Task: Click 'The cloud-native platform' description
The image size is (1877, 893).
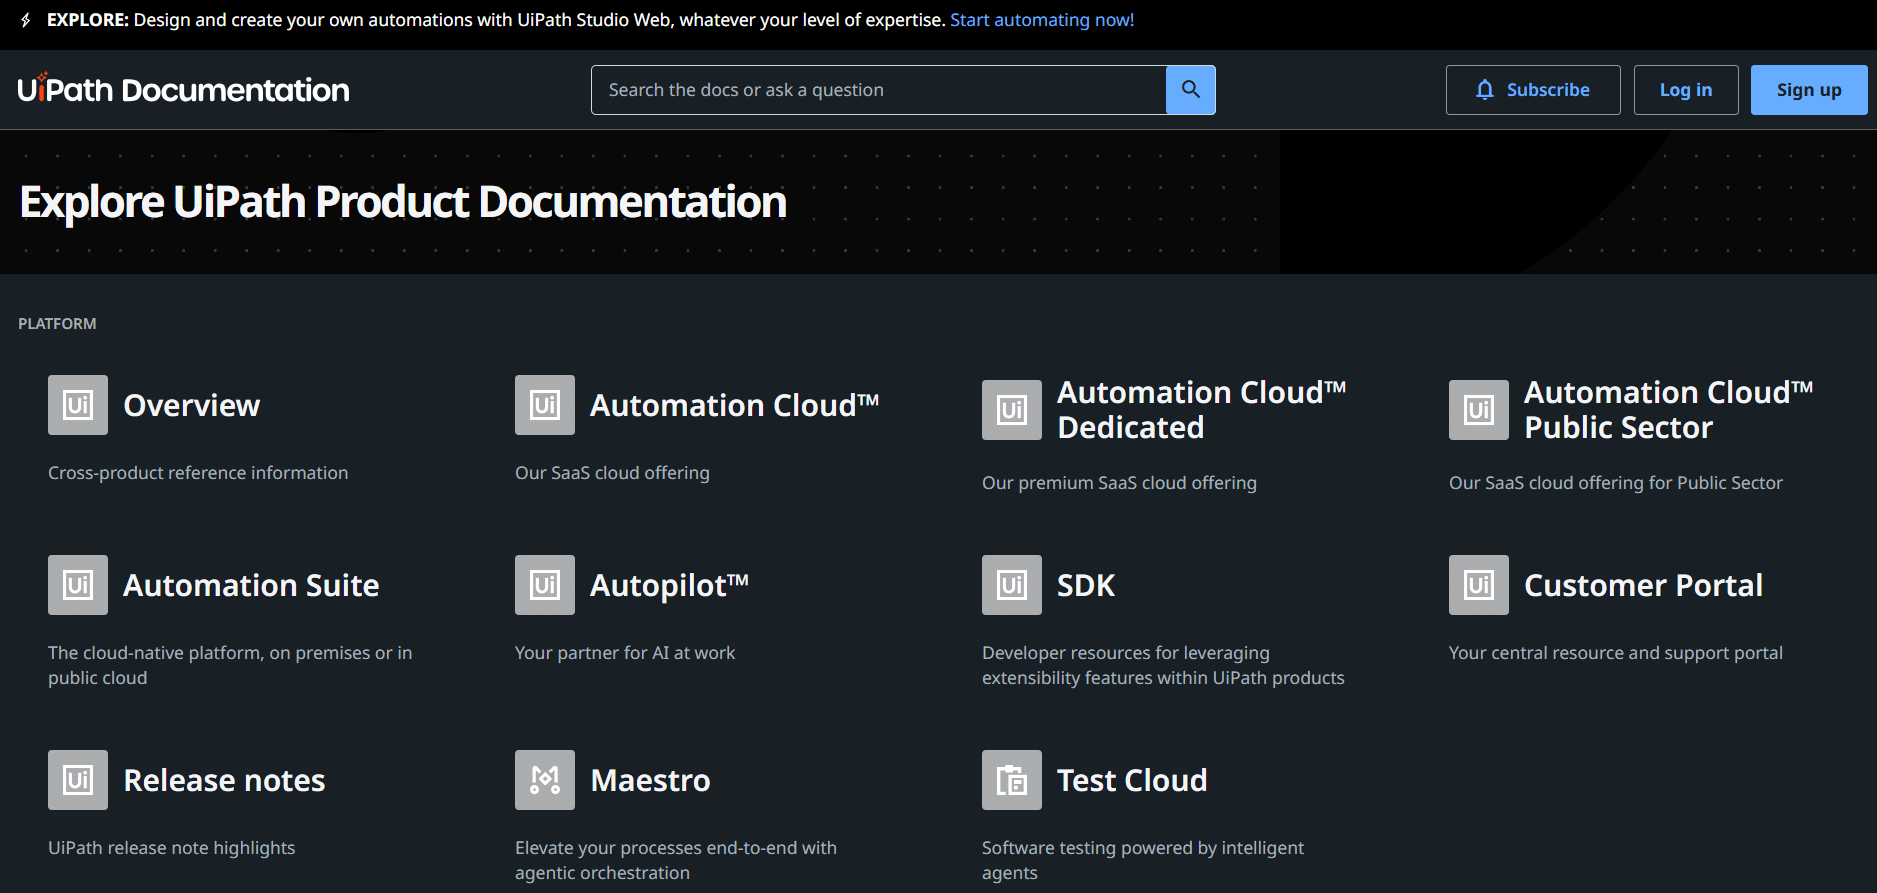Action: (230, 665)
